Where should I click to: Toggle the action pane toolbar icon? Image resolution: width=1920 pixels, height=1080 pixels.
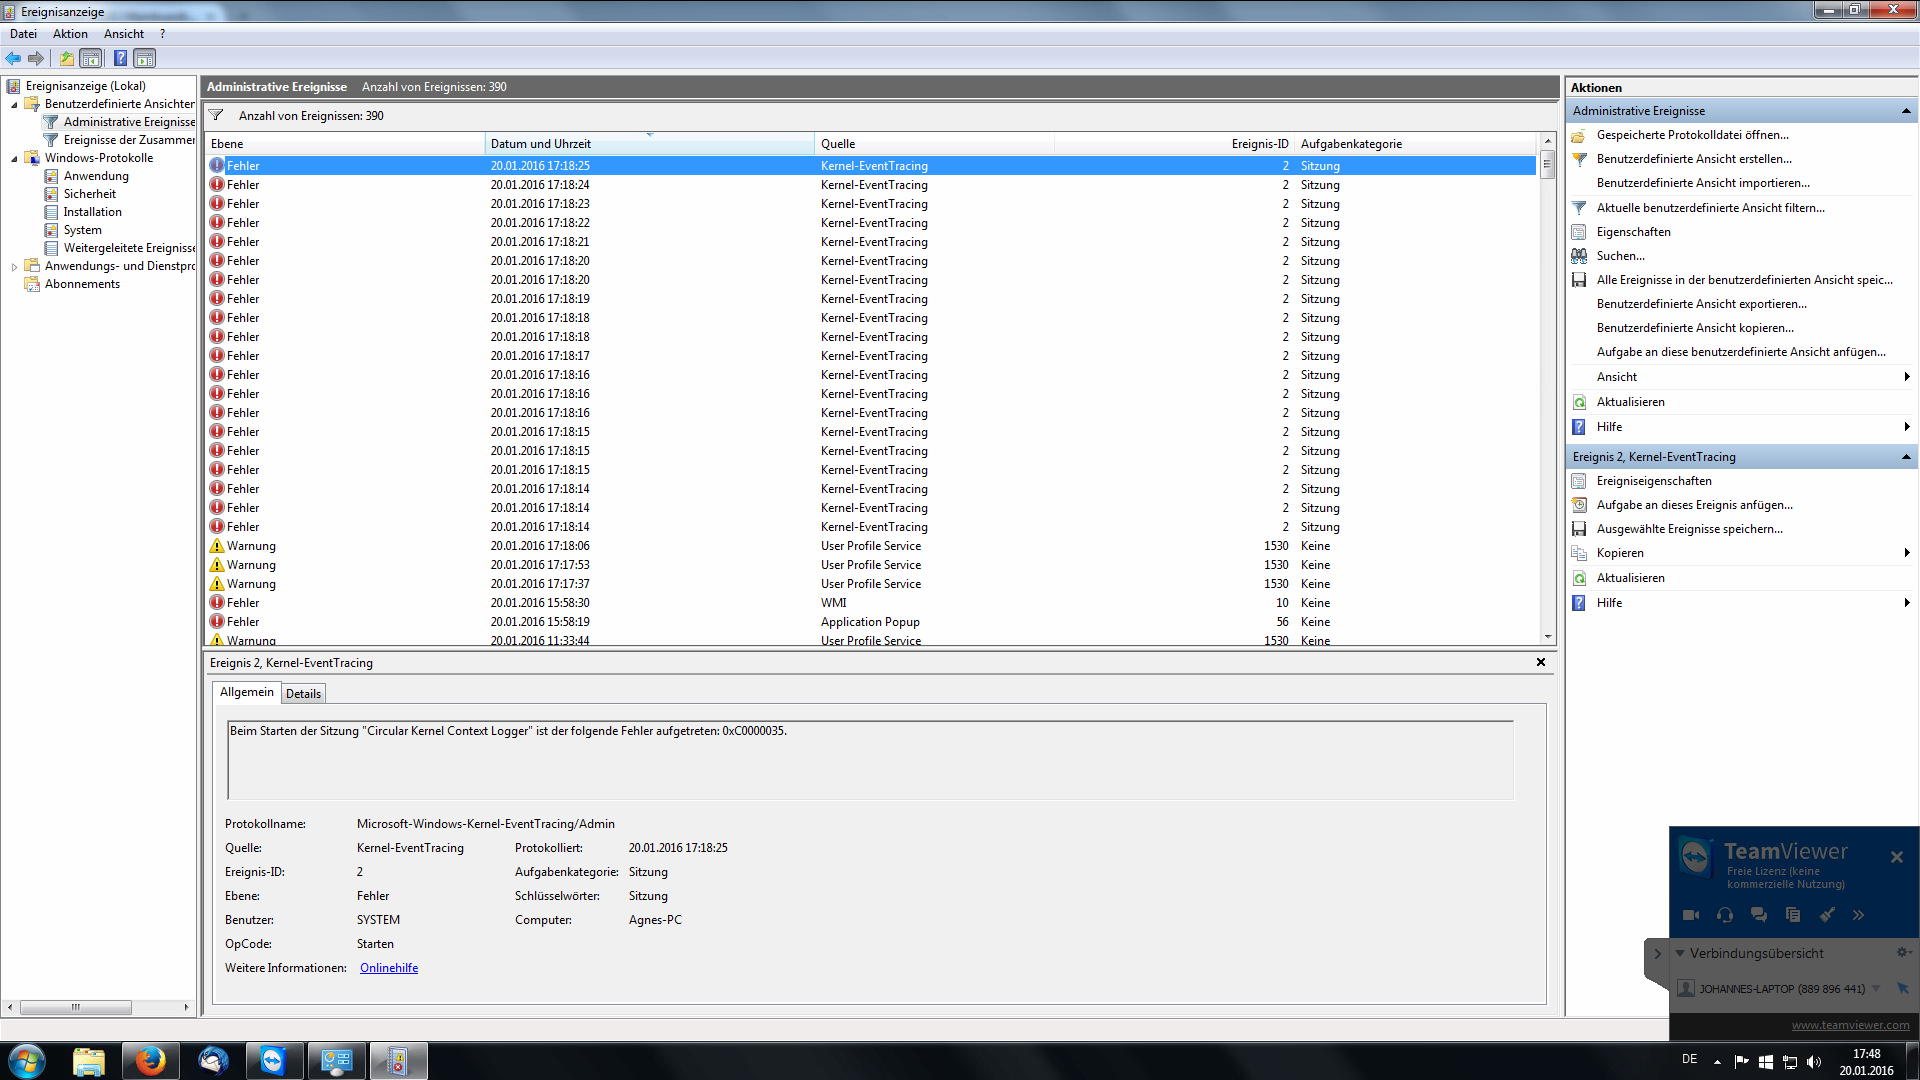[145, 58]
